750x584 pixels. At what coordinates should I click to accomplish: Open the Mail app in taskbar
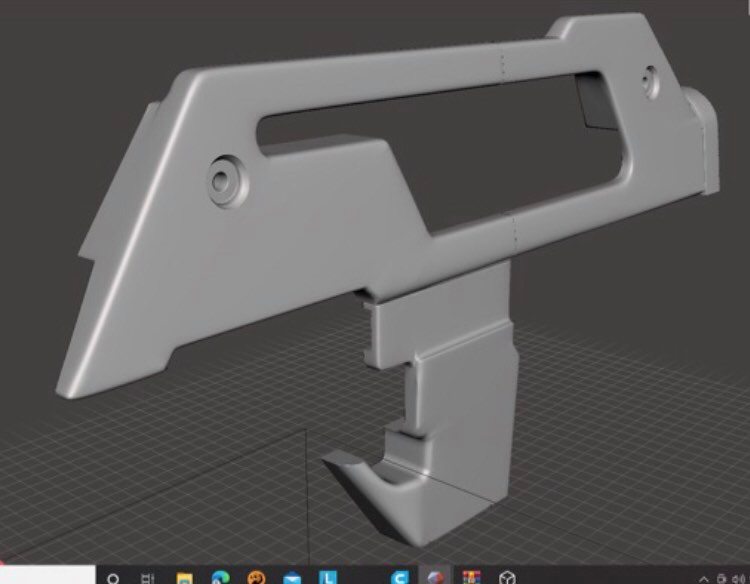(292, 576)
